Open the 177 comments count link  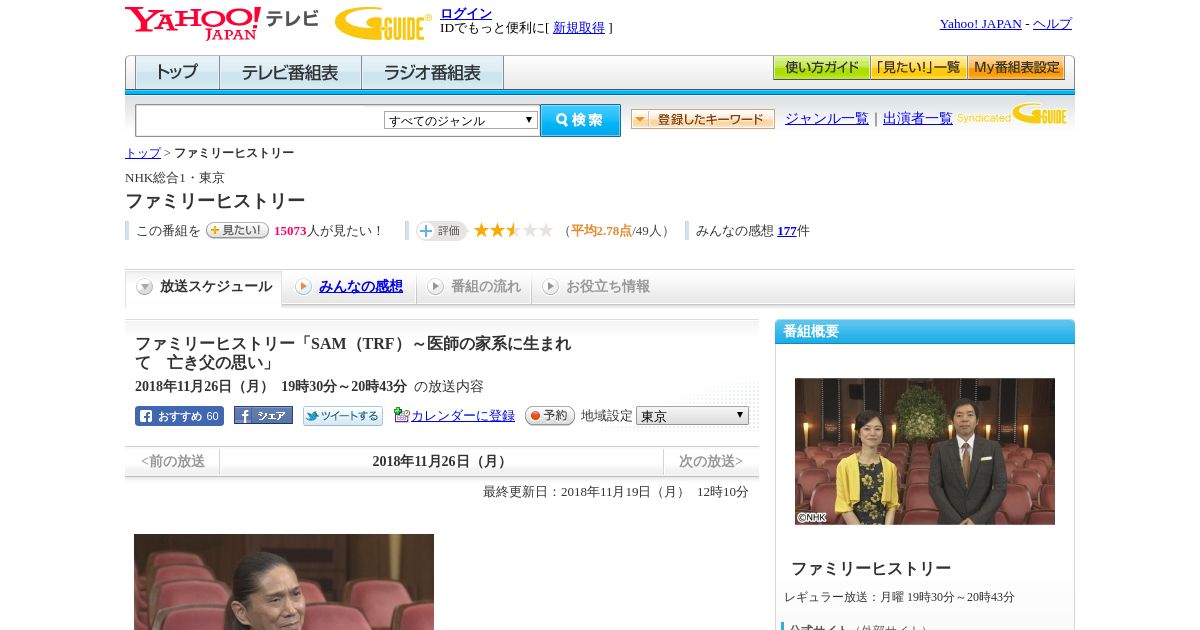(x=787, y=230)
